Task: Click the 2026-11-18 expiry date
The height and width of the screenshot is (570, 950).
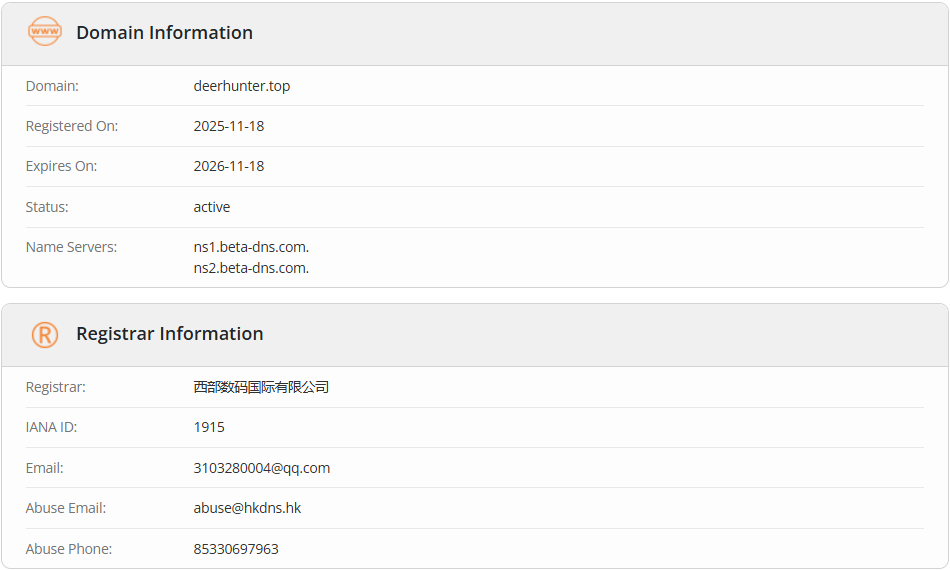Action: 229,166
